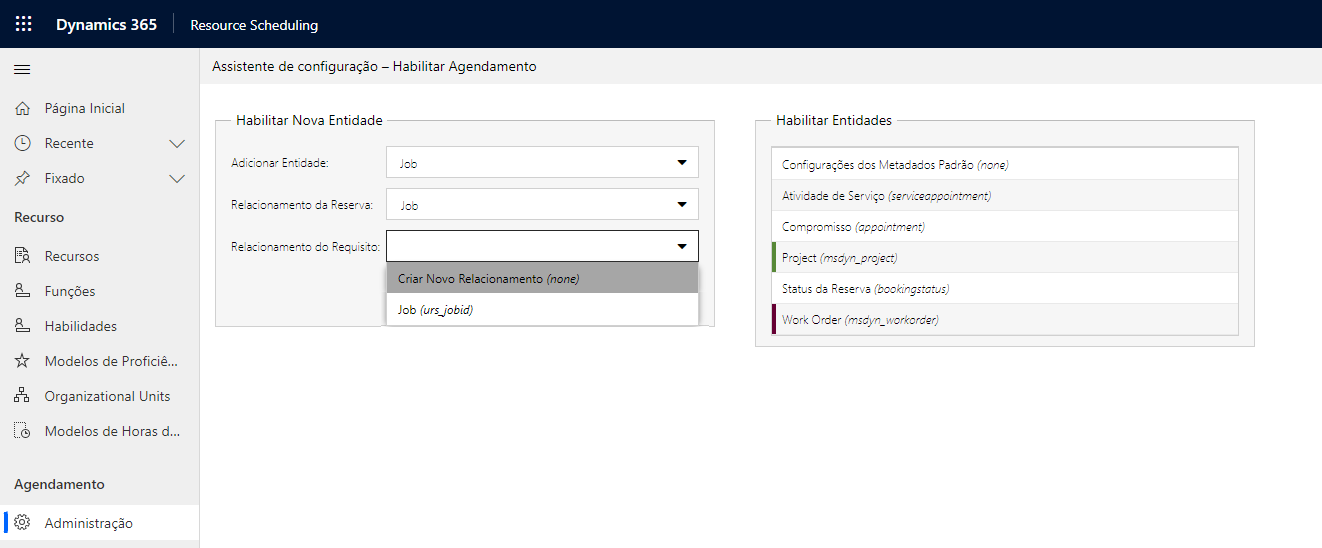
Task: Select Work Order (msdyn_workorder) entity
Action: point(1005,319)
